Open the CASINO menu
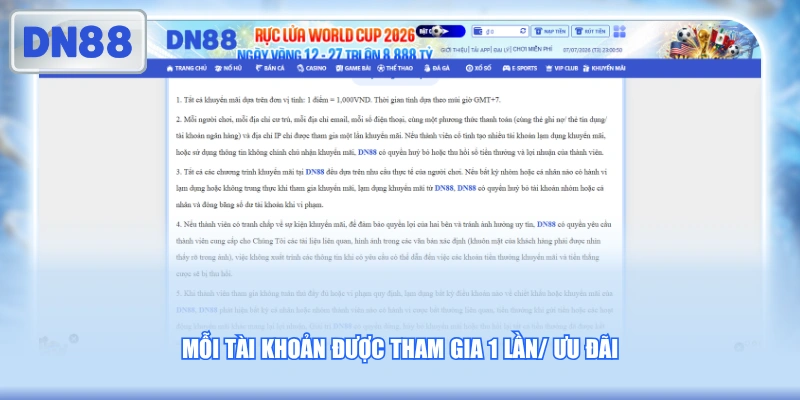The height and width of the screenshot is (400, 800). [311, 68]
